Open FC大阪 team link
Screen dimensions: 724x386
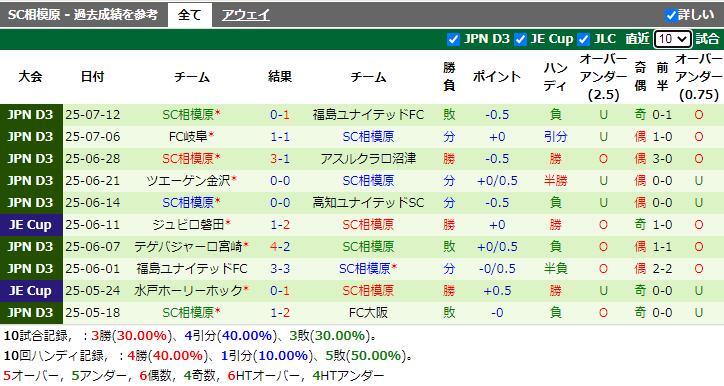click(368, 313)
